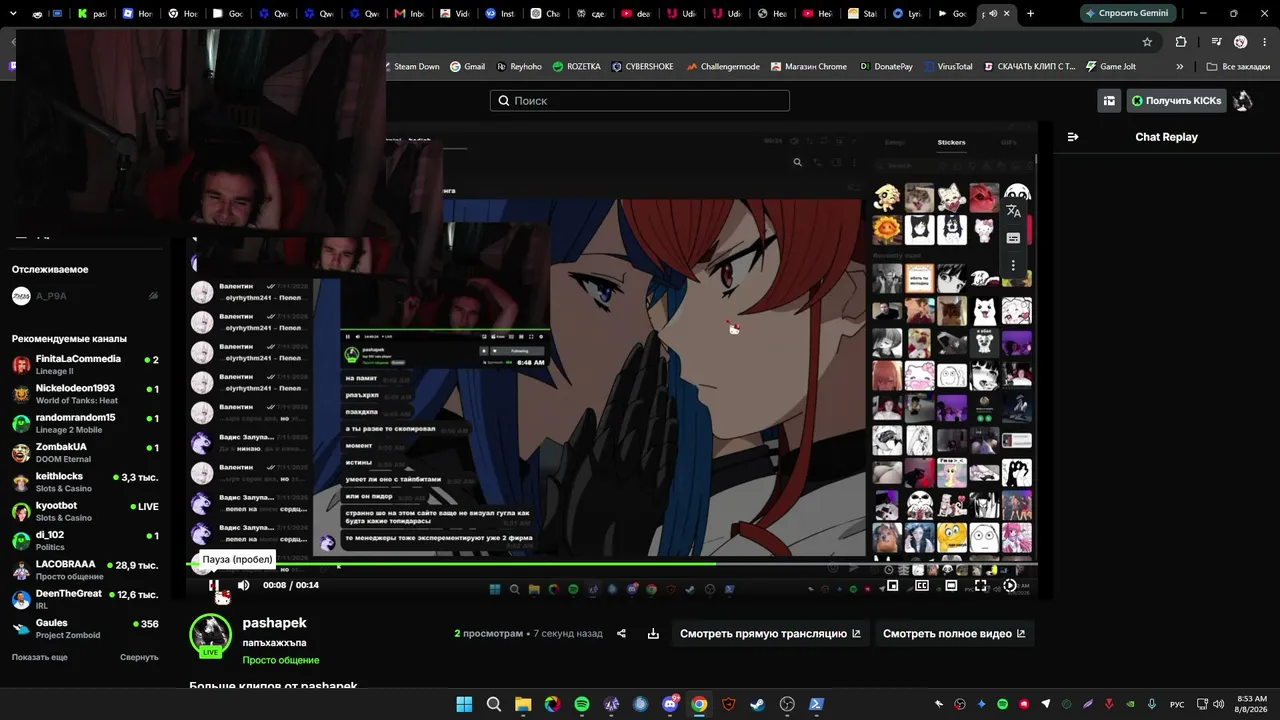Open ROZETKA bookmark
The height and width of the screenshot is (720, 1280).
pyautogui.click(x=577, y=67)
